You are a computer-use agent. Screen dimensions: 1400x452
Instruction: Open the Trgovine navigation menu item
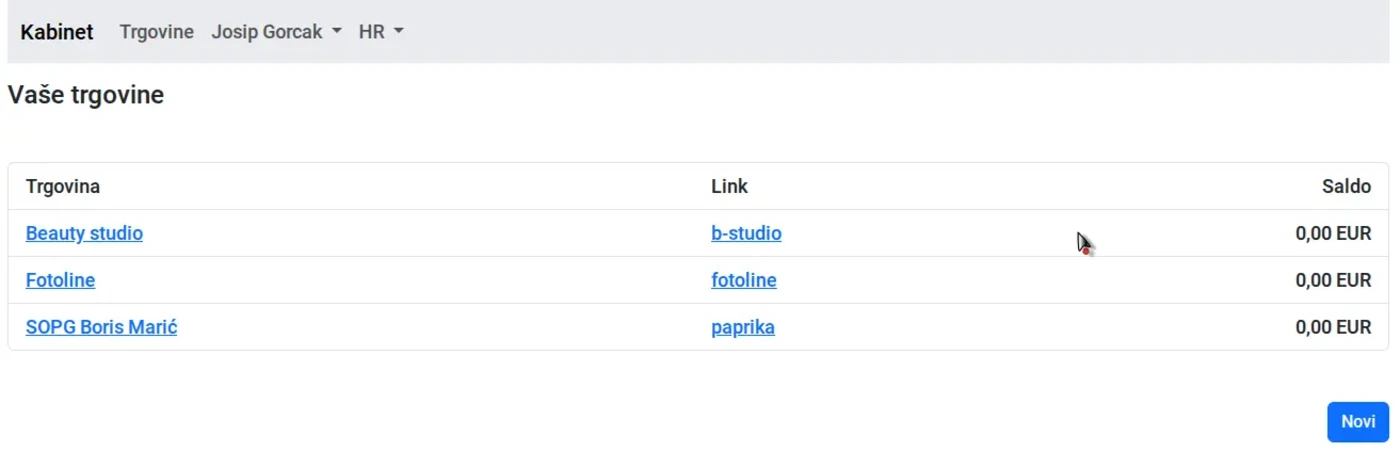tap(156, 32)
